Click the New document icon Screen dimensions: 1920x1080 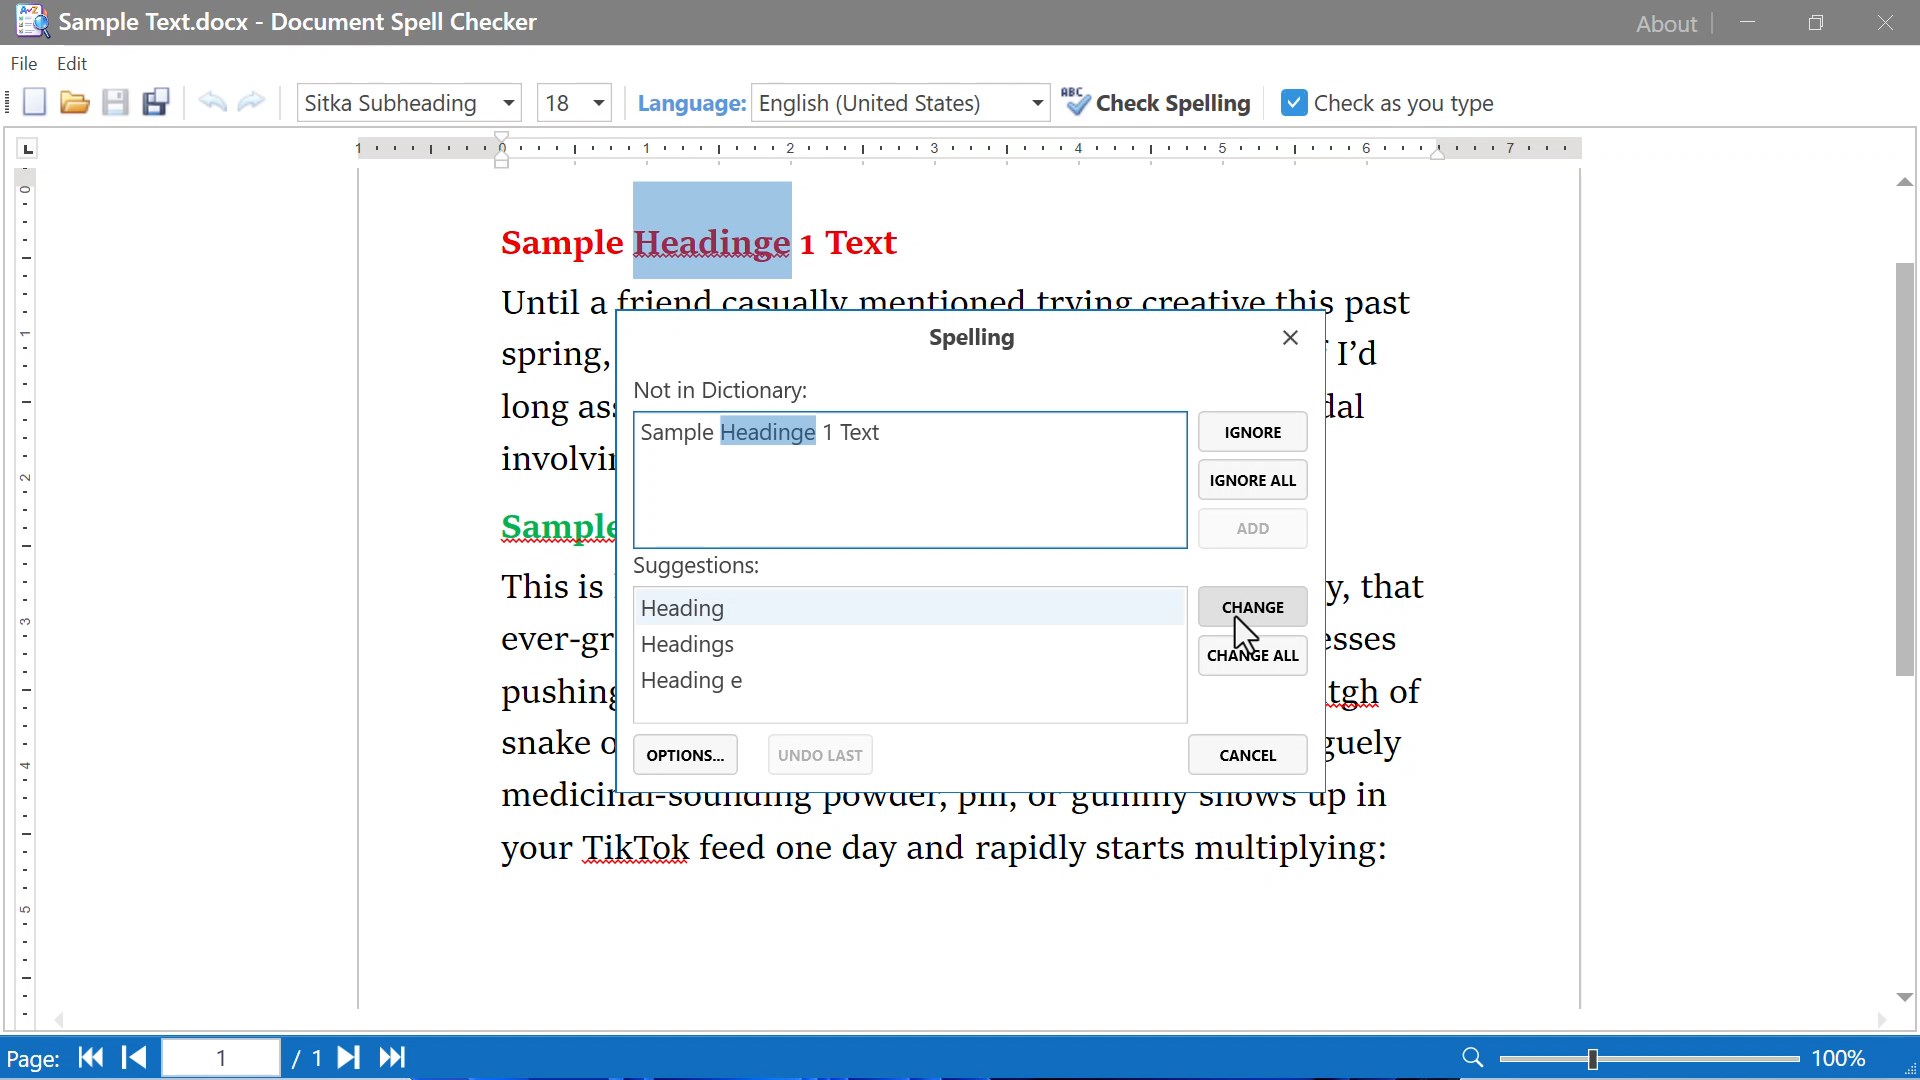point(34,103)
